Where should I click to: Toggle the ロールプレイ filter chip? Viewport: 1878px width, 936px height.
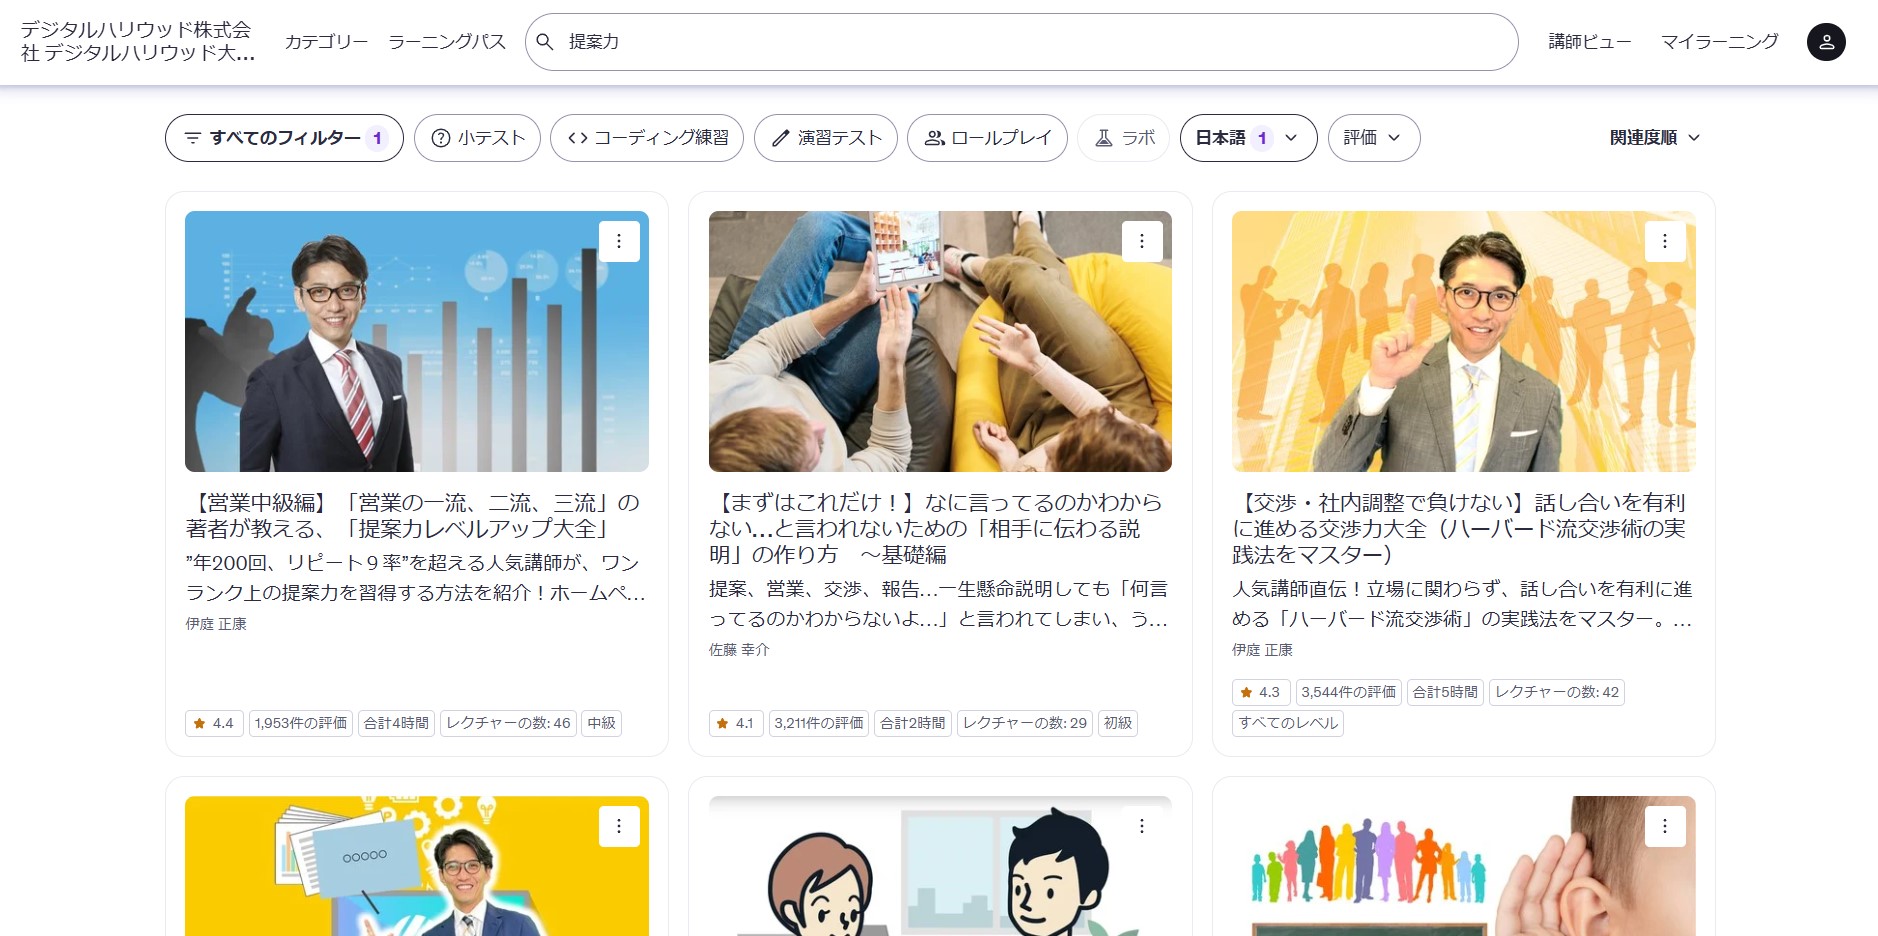[987, 138]
